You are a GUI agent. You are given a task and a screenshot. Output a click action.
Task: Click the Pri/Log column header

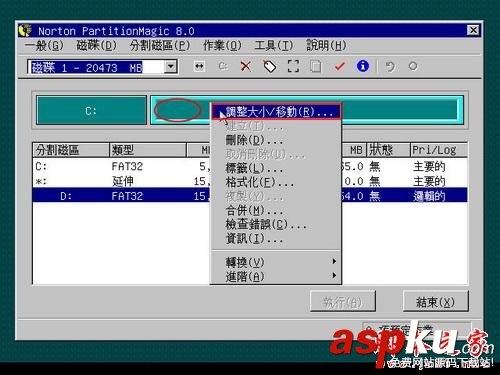click(x=439, y=150)
